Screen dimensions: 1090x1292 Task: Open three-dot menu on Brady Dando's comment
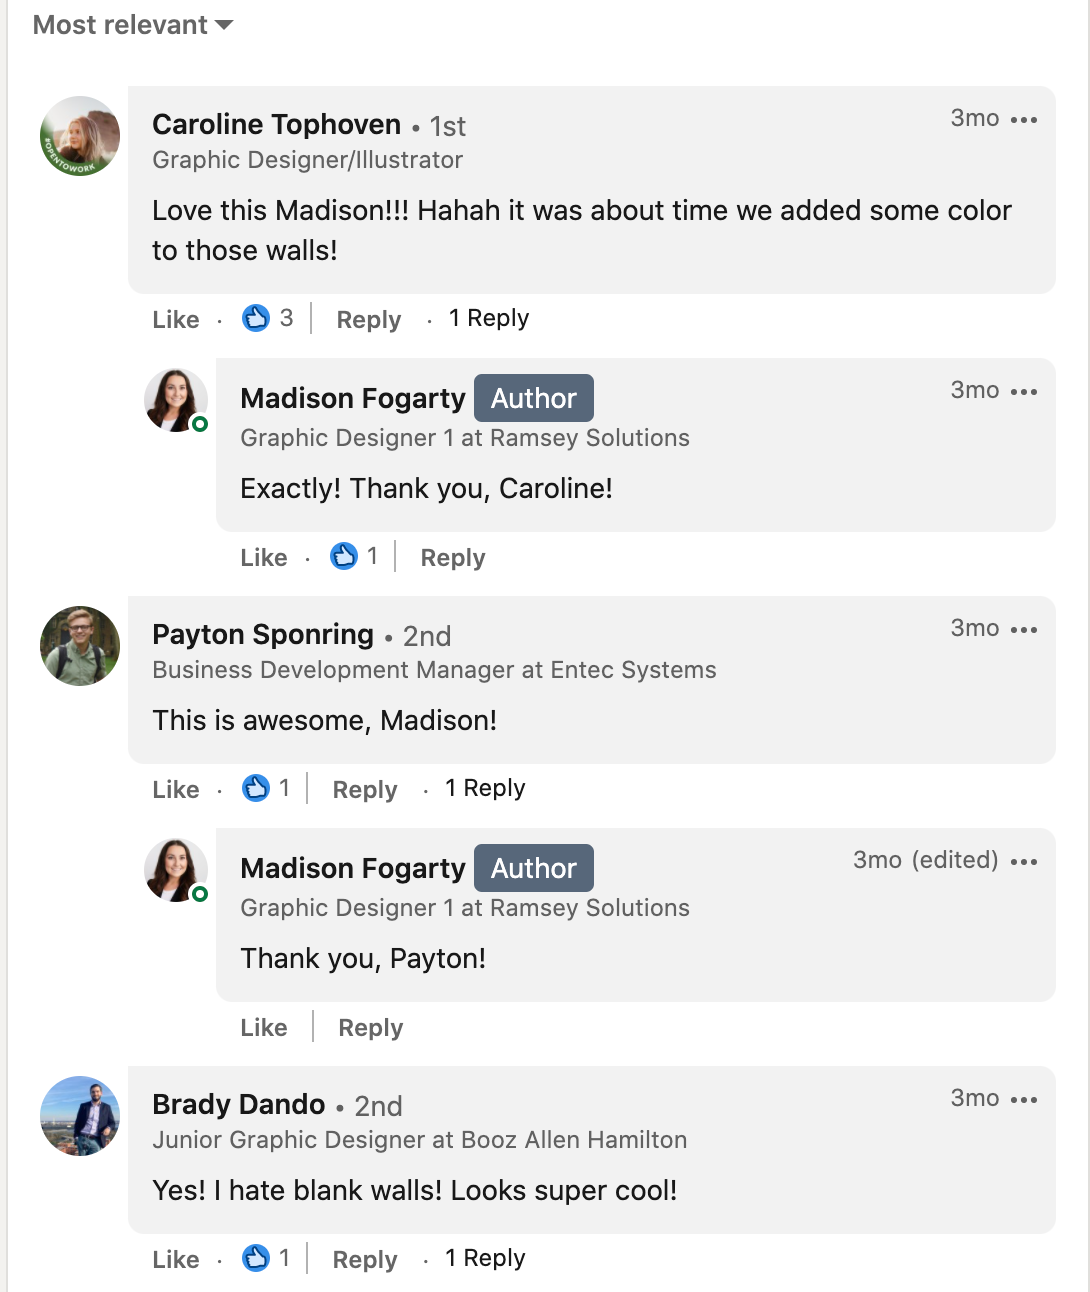point(1024,1100)
